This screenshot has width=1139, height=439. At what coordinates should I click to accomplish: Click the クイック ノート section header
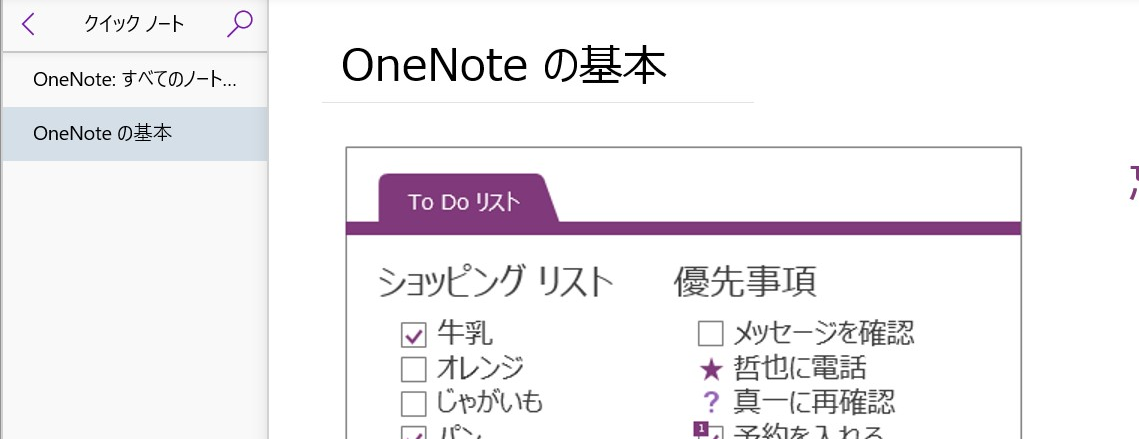134,24
